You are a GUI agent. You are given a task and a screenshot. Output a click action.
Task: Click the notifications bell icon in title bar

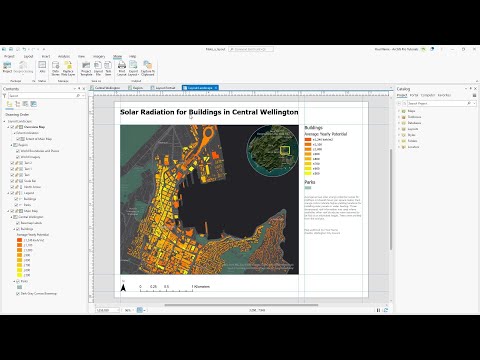[x=432, y=49]
